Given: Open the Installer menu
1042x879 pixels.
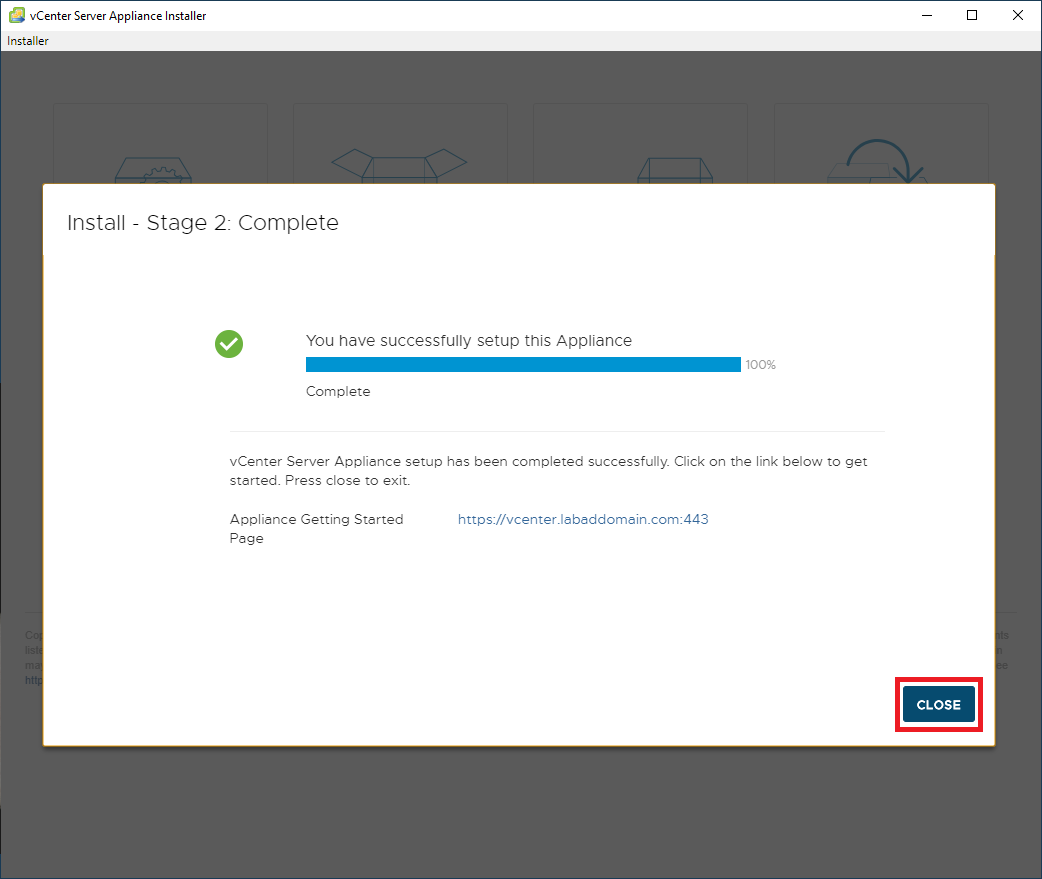Looking at the screenshot, I should click(28, 41).
